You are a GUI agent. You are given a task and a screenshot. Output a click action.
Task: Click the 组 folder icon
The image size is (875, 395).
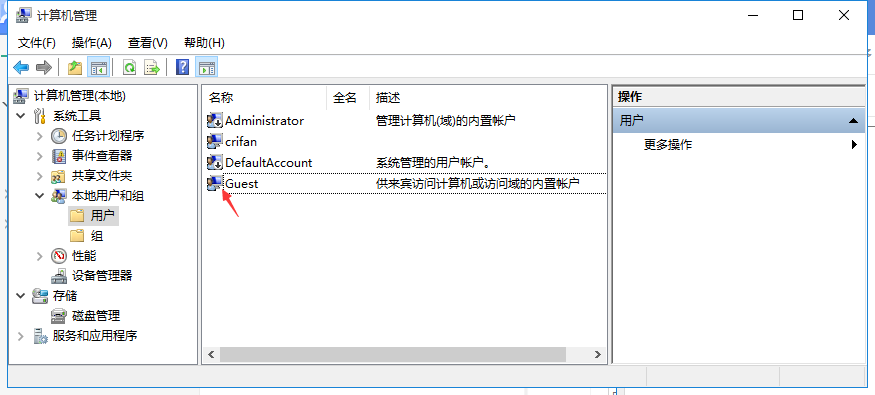tap(77, 236)
